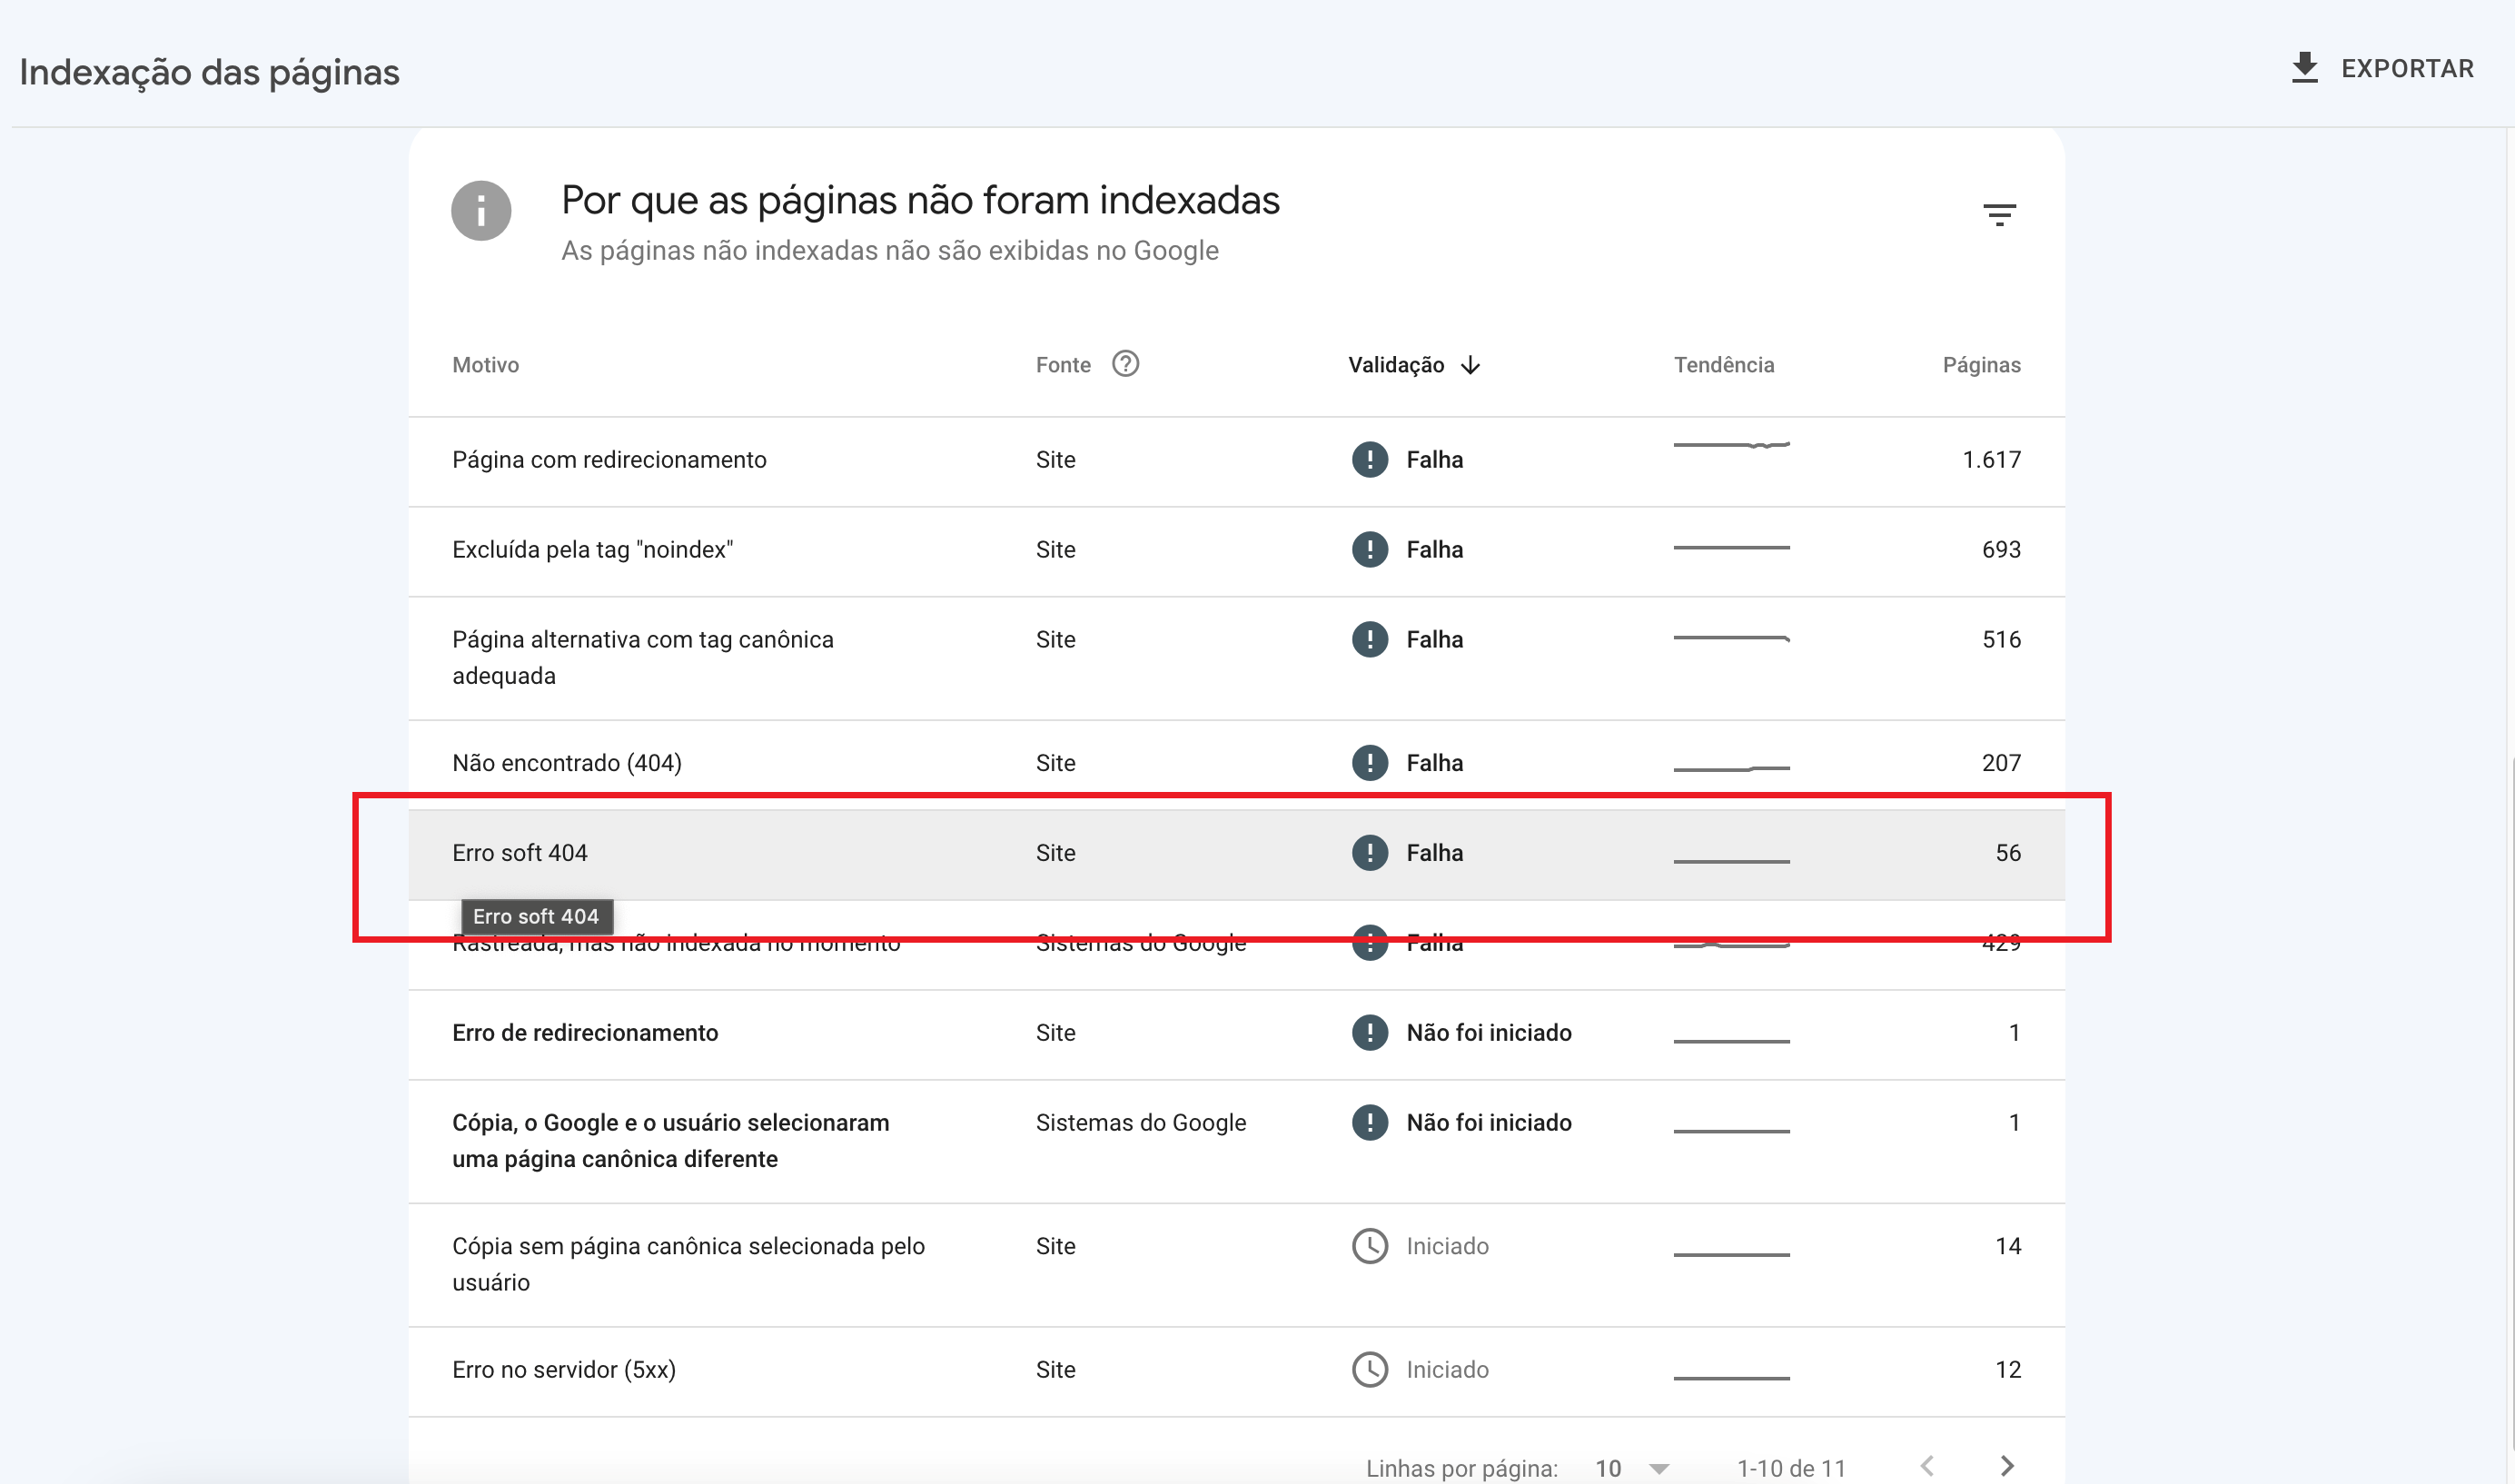Click trend sparkline in Página com redirecionamento row
Image resolution: width=2515 pixels, height=1484 pixels.
tap(1731, 445)
